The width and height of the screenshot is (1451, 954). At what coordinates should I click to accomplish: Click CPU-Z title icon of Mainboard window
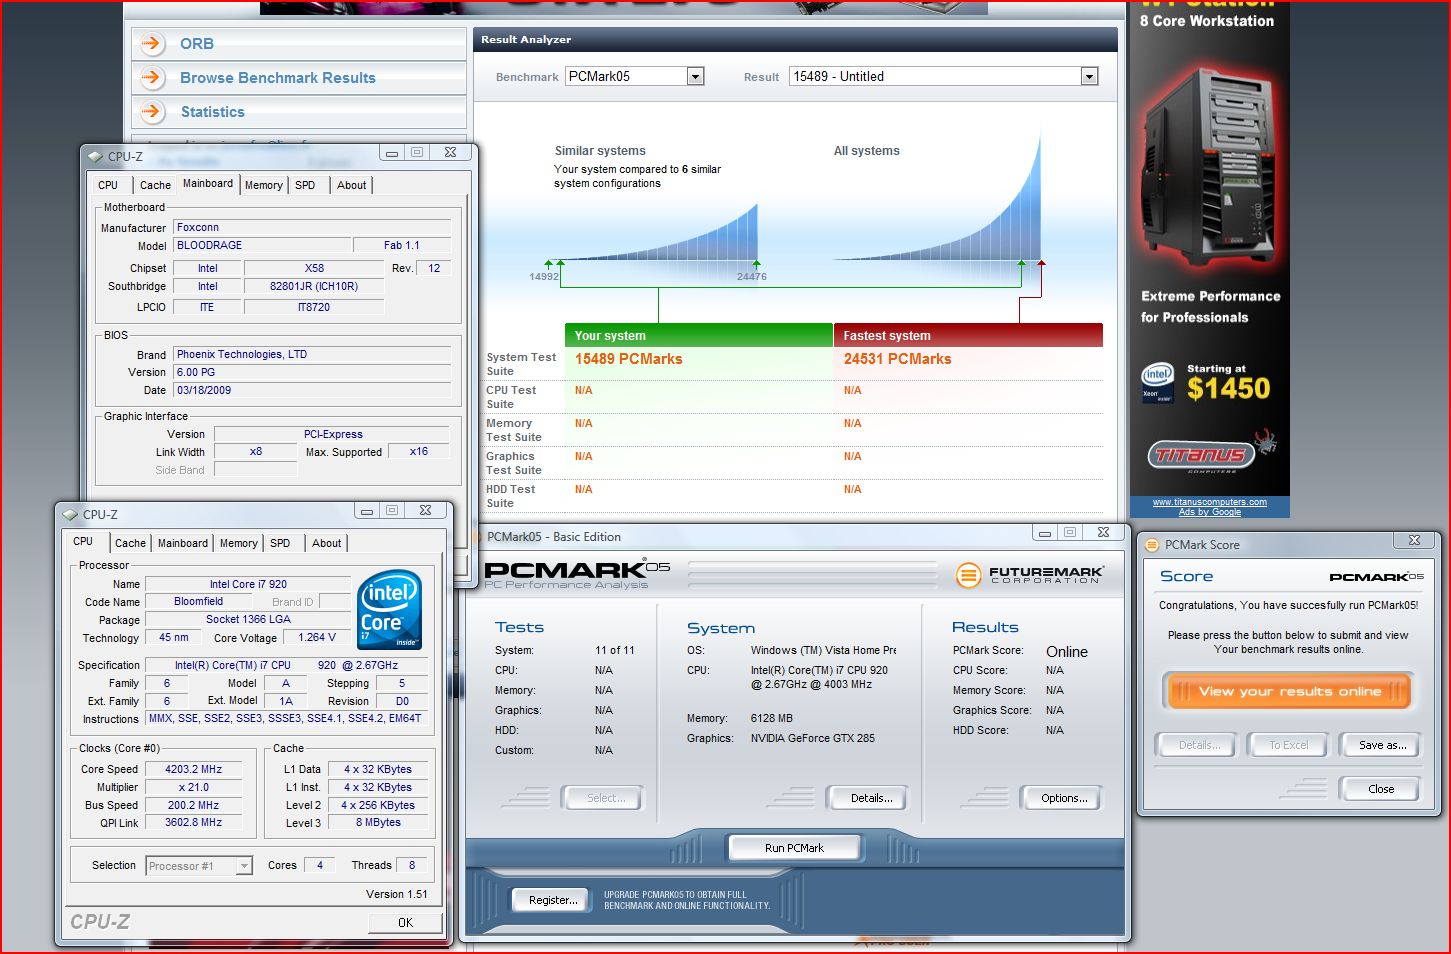pos(95,156)
